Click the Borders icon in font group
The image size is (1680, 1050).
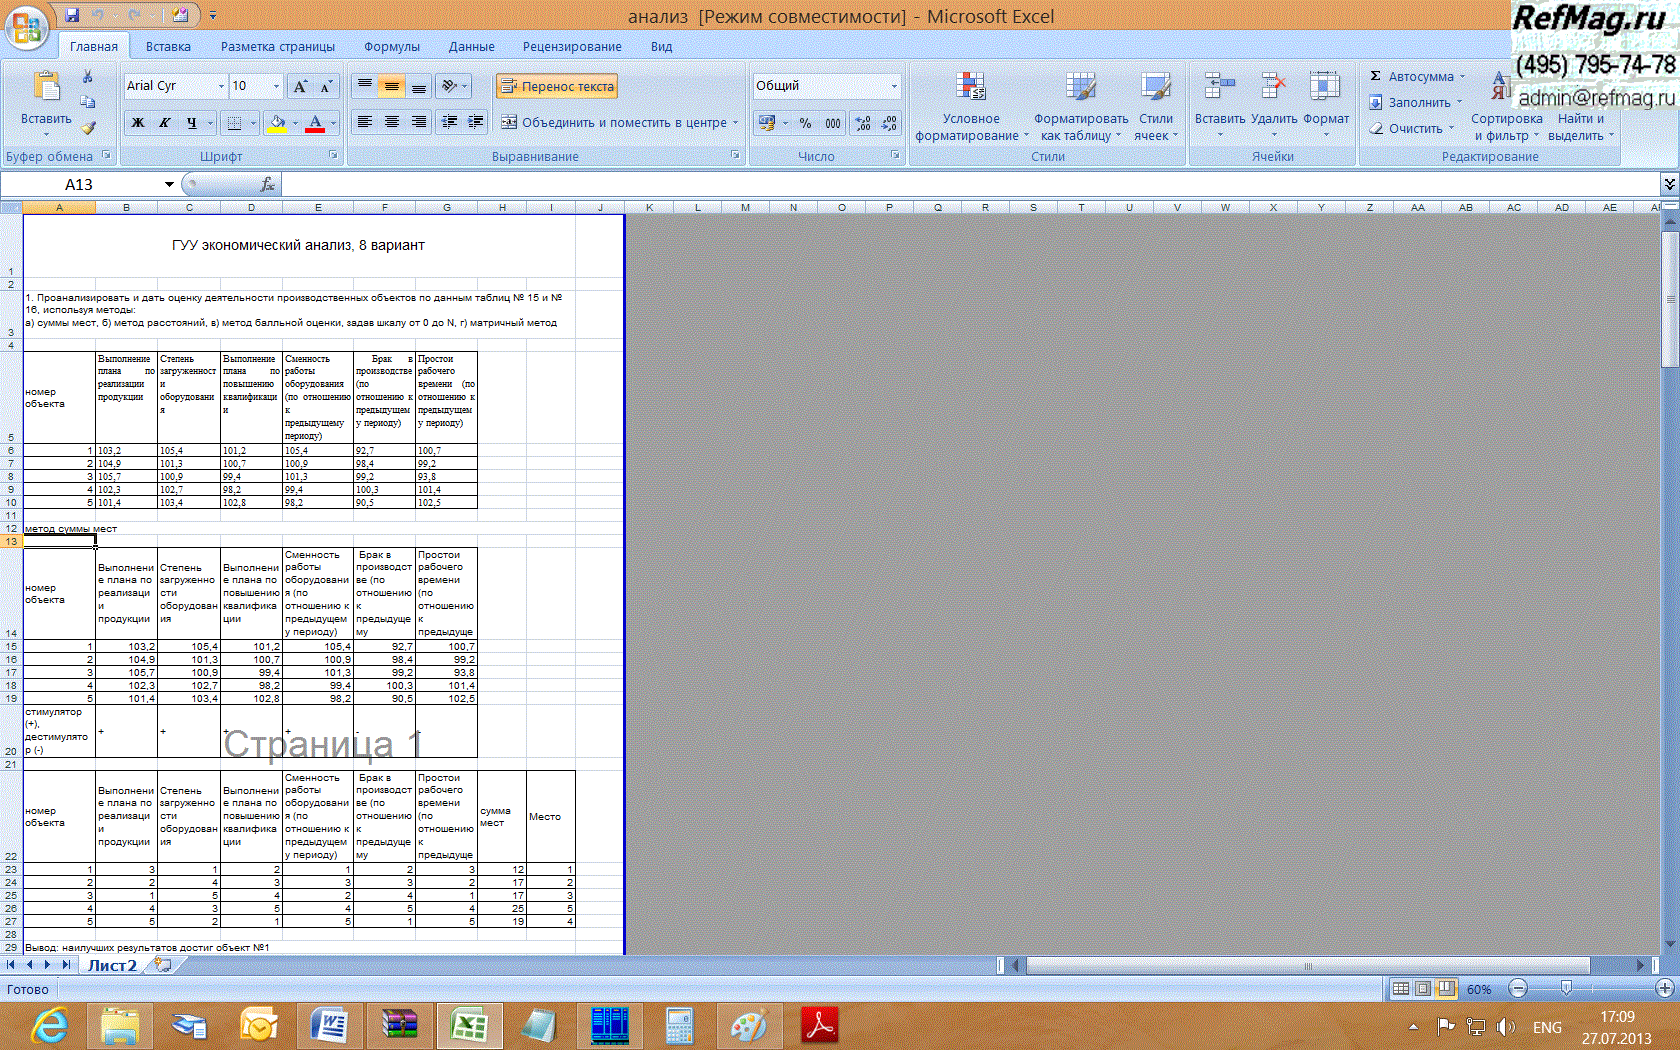coord(234,123)
